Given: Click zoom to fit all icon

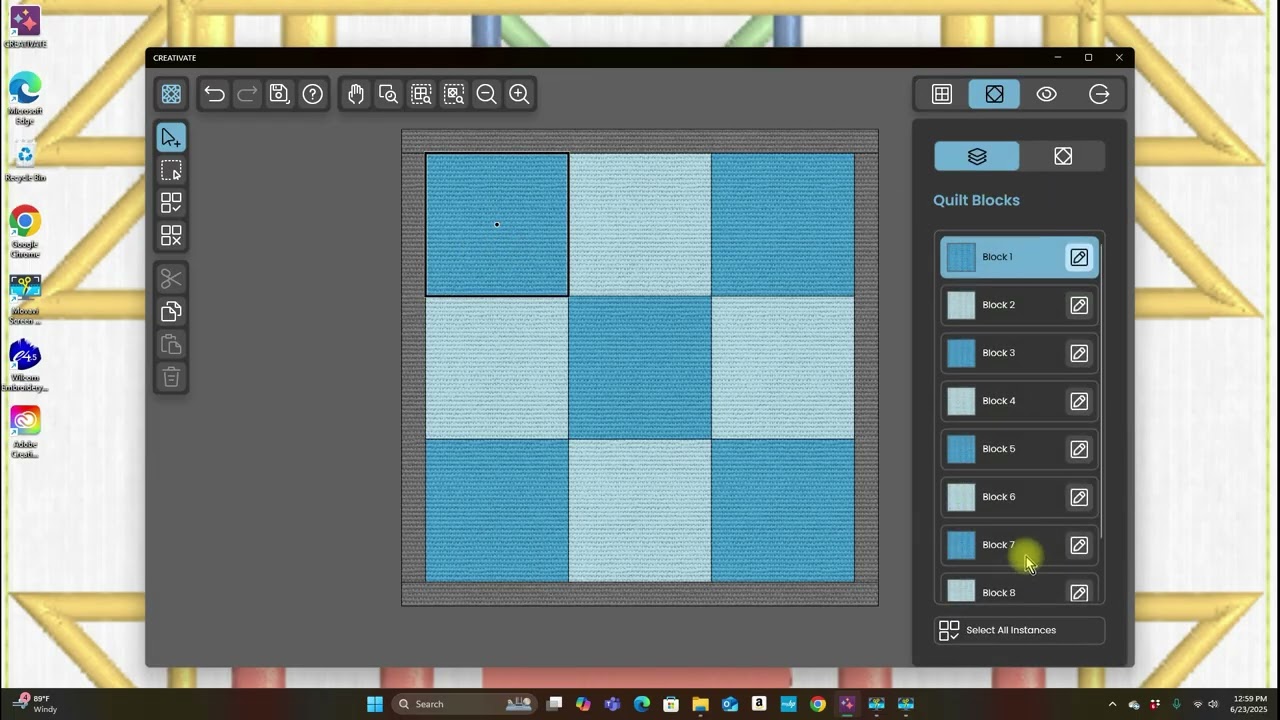Looking at the screenshot, I should [421, 94].
